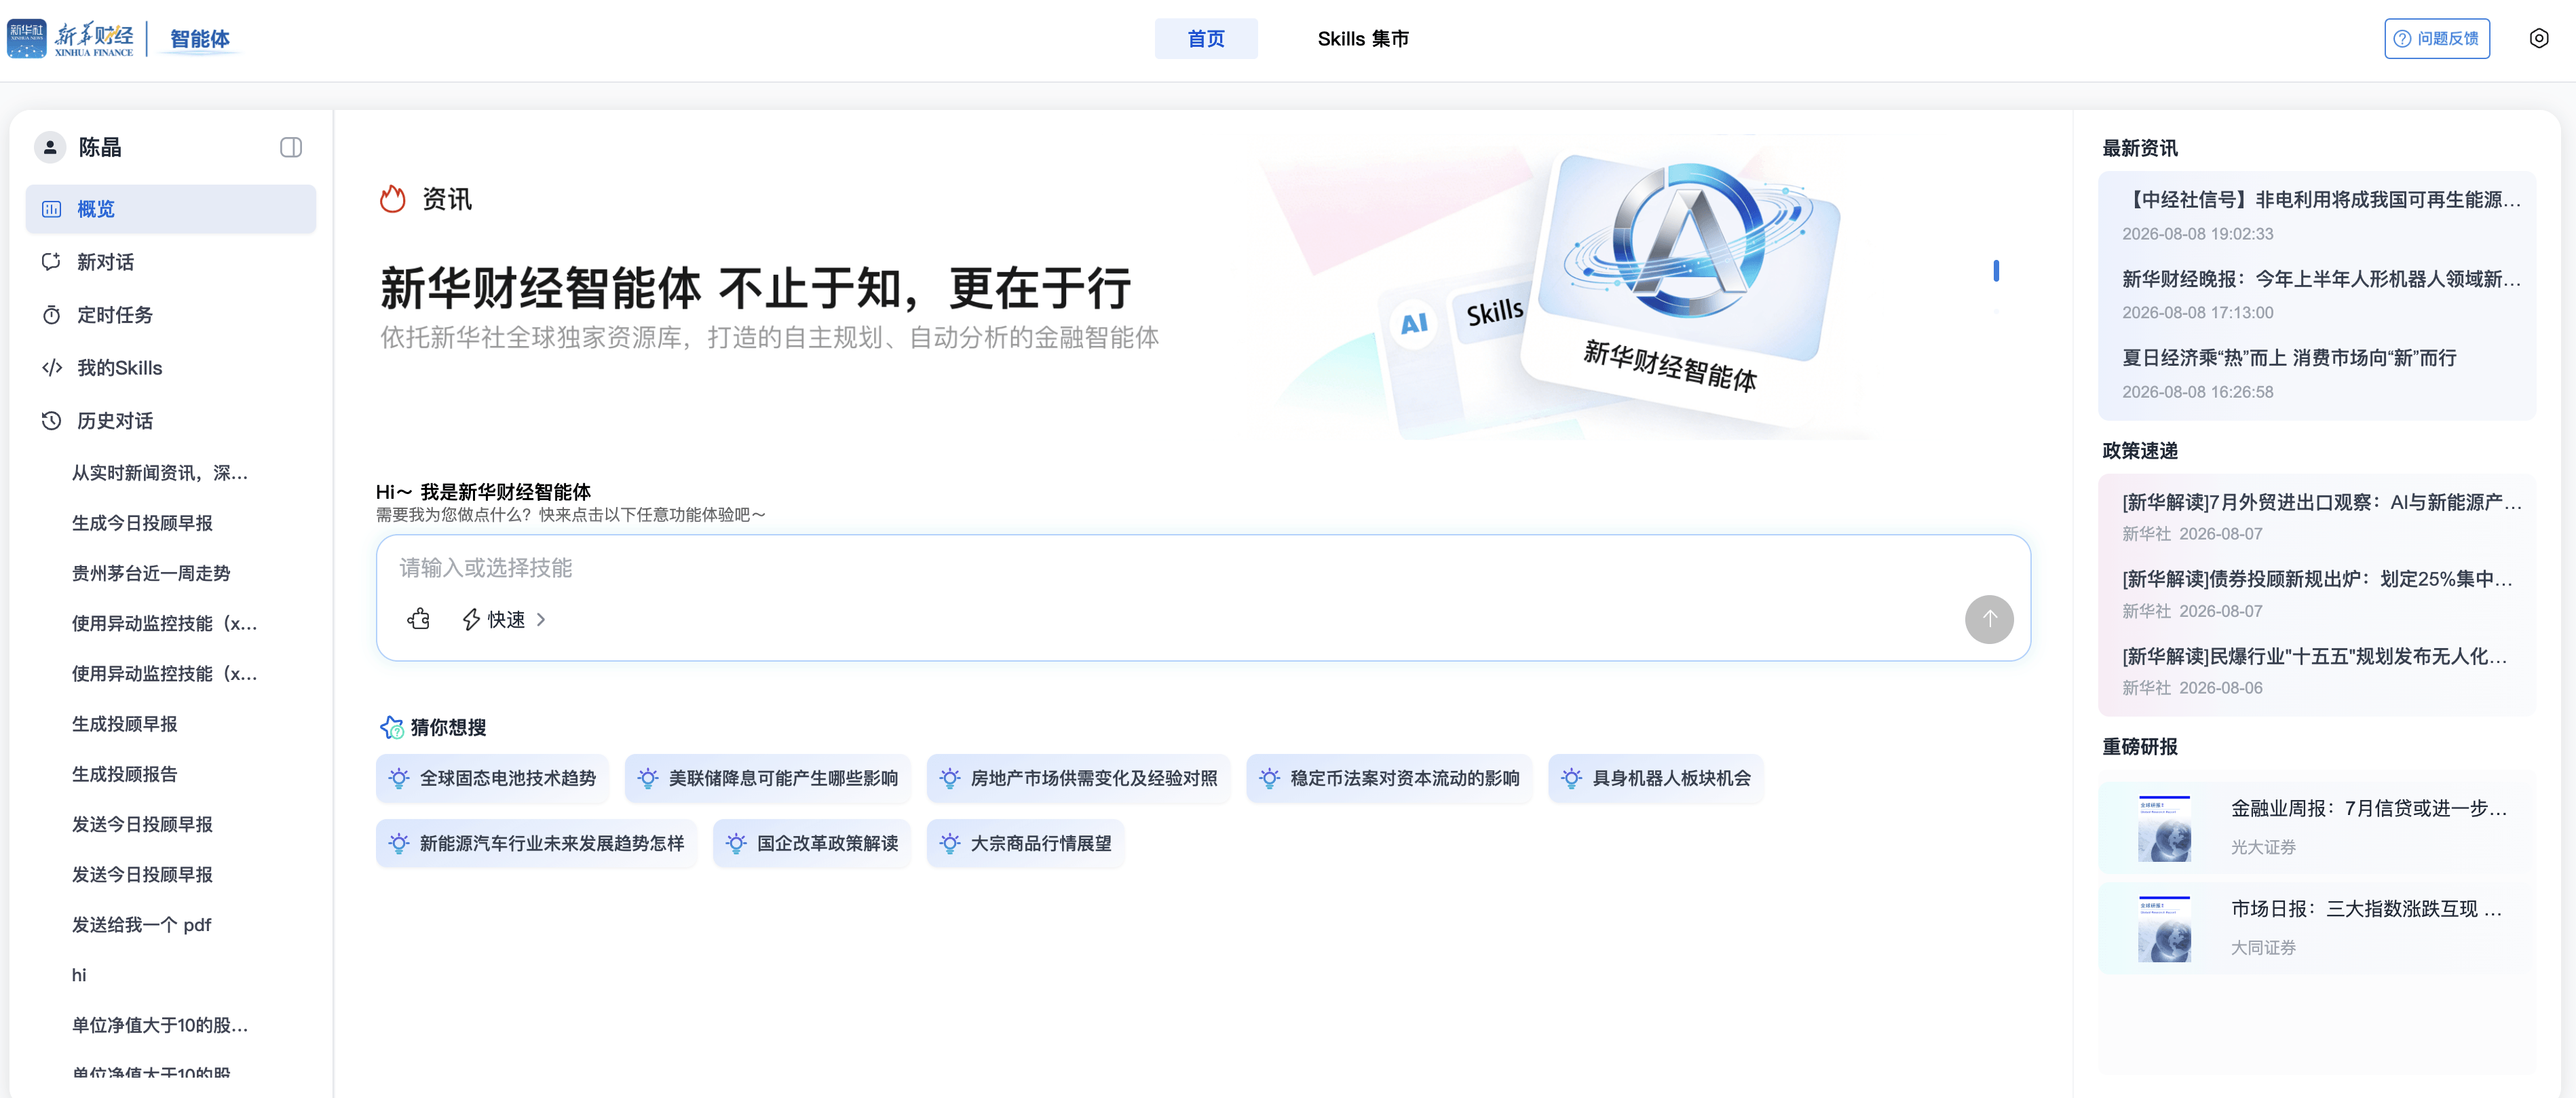
Task: Open policy item 民爆行业"十五五"规划
Action: tap(2314, 656)
